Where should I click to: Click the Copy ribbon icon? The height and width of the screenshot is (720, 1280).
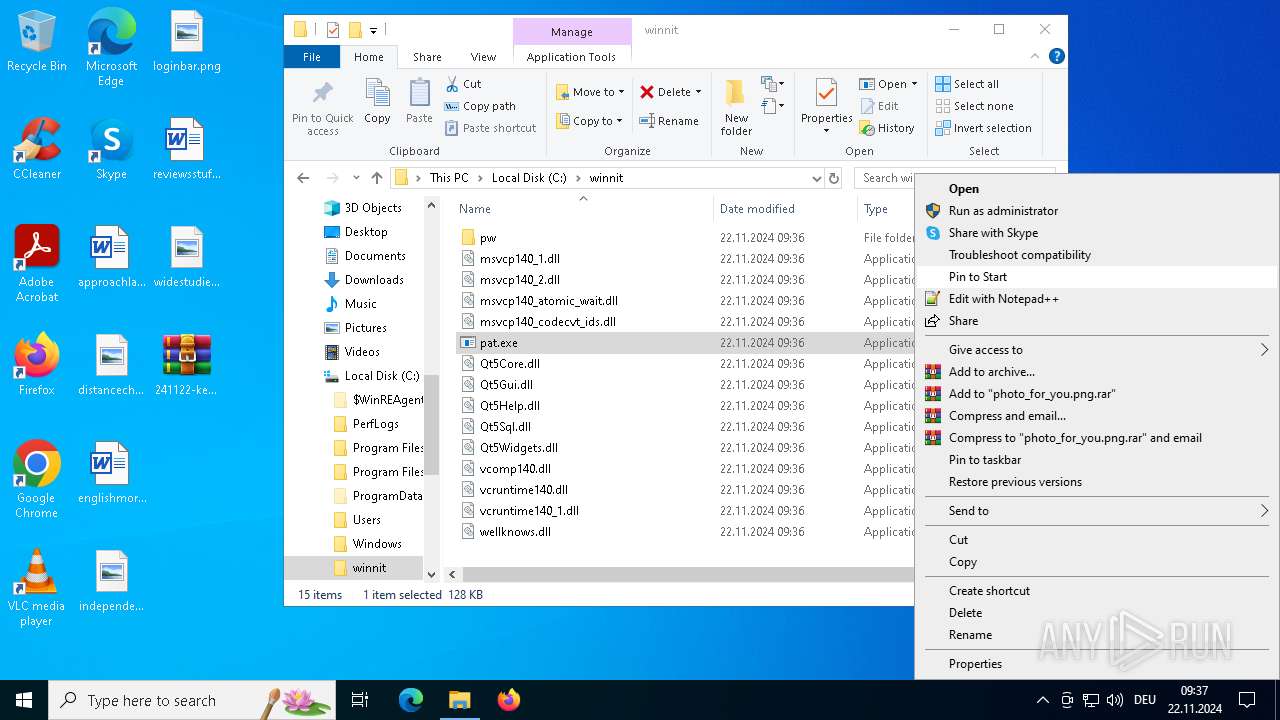pyautogui.click(x=377, y=100)
